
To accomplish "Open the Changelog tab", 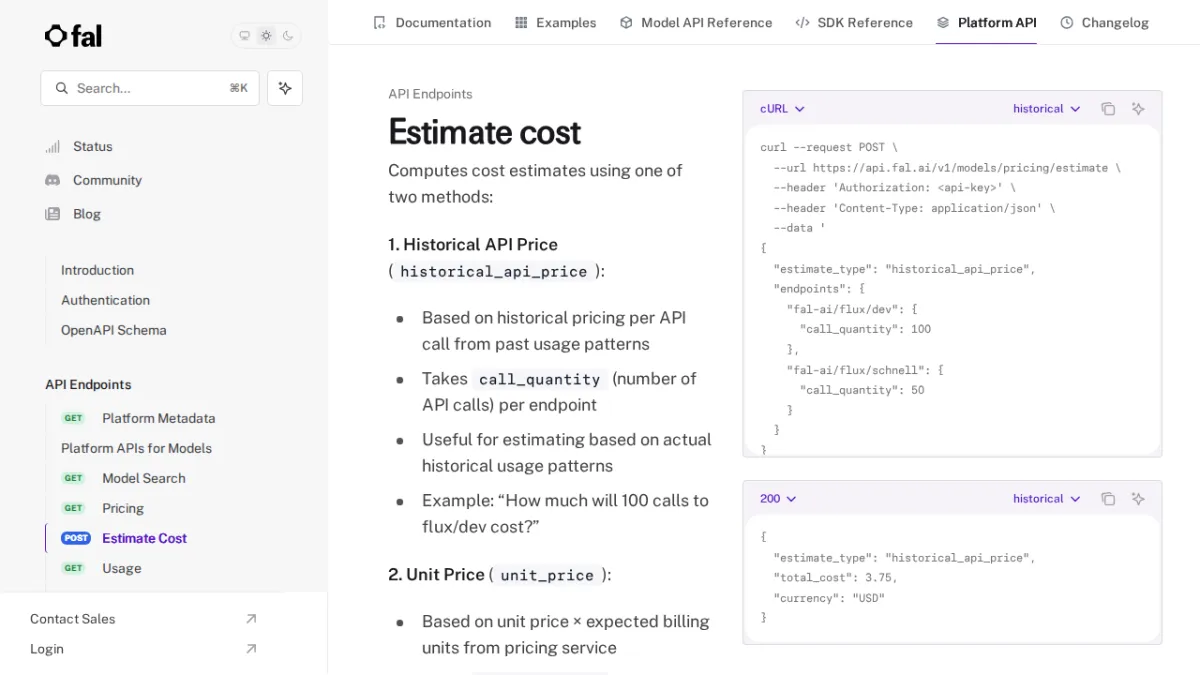I will (x=1104, y=22).
